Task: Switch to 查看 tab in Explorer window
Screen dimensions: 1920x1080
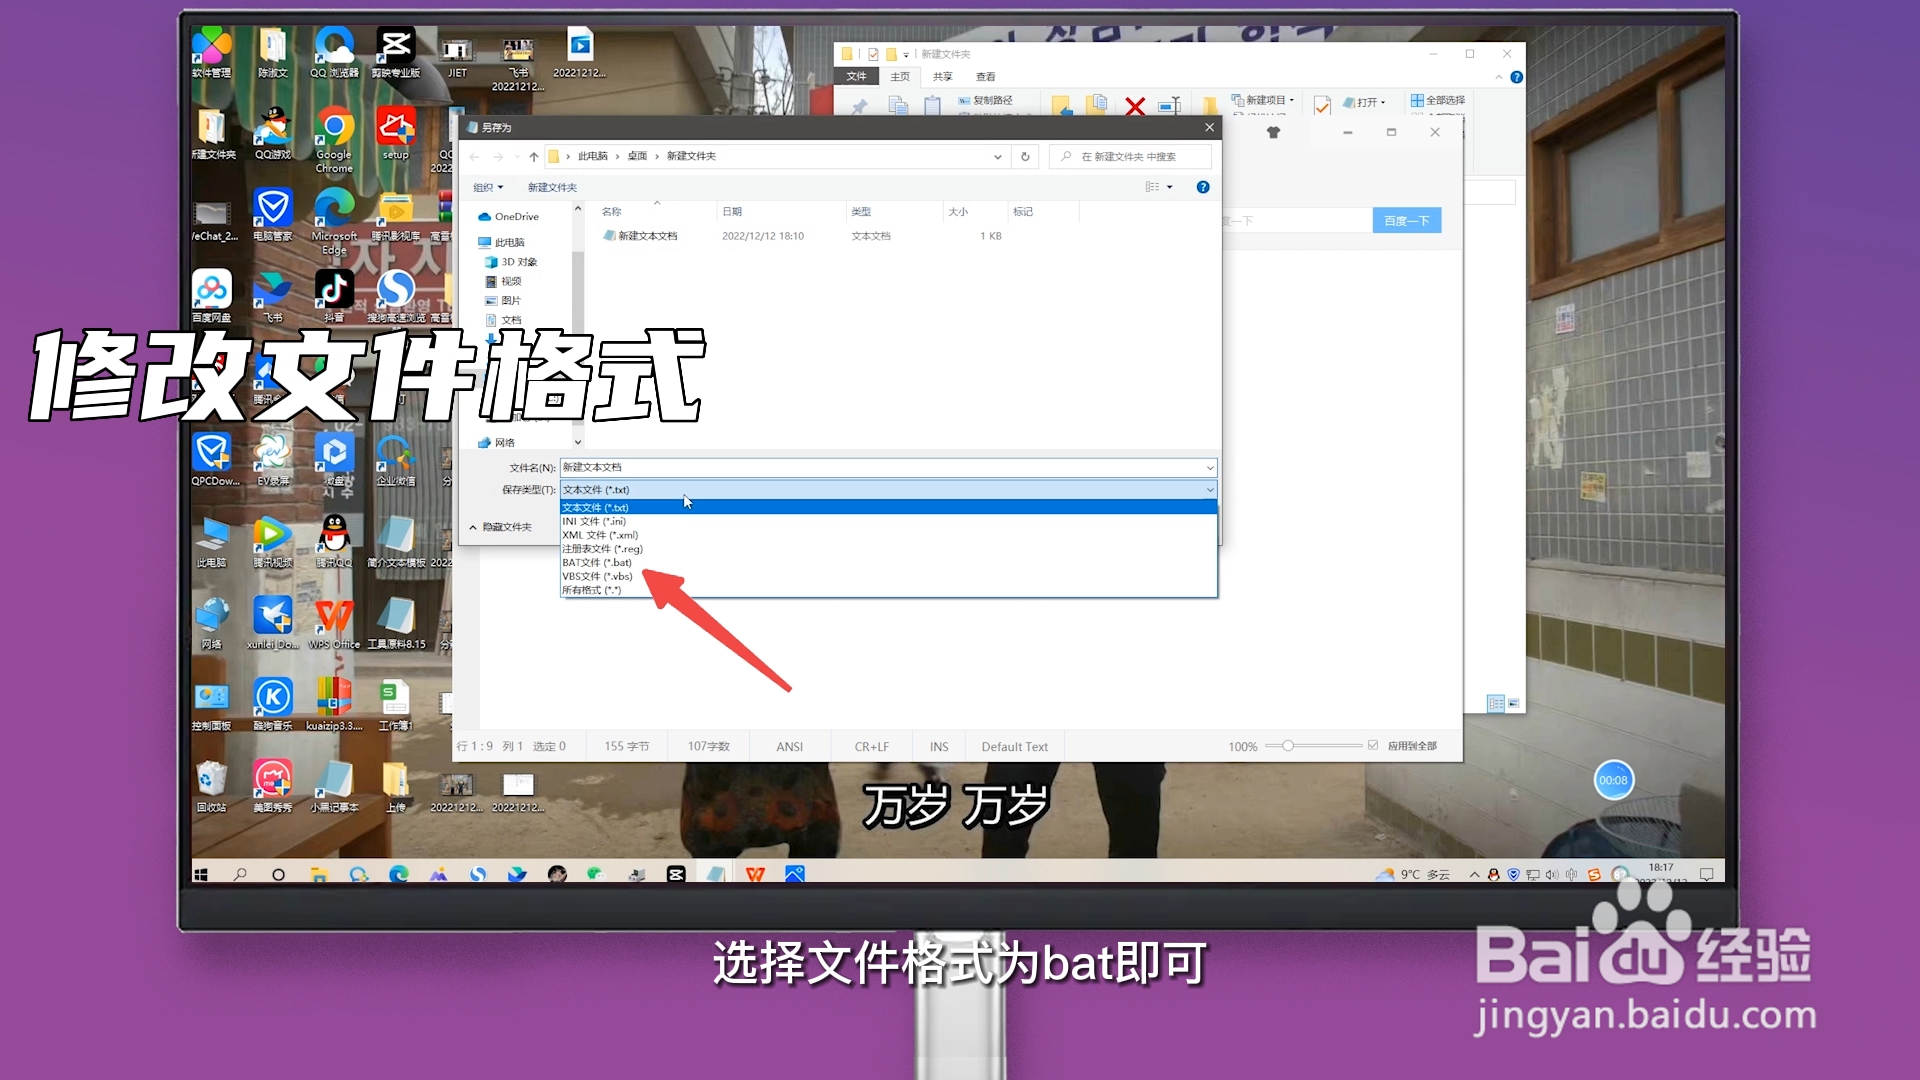Action: 985,77
